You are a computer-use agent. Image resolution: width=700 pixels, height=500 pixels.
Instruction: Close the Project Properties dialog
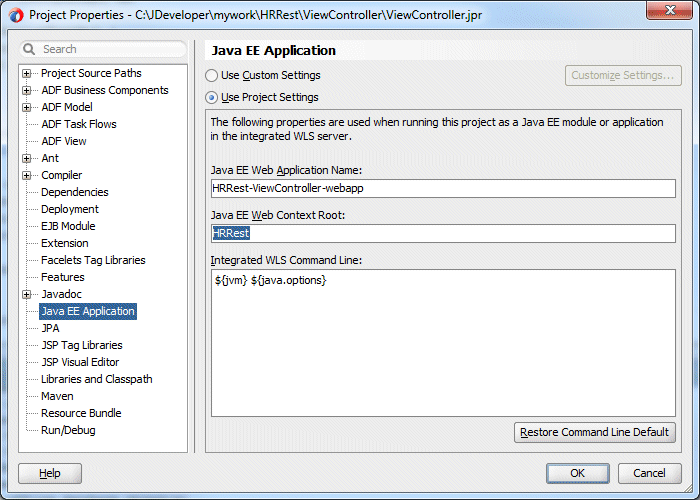click(670, 10)
